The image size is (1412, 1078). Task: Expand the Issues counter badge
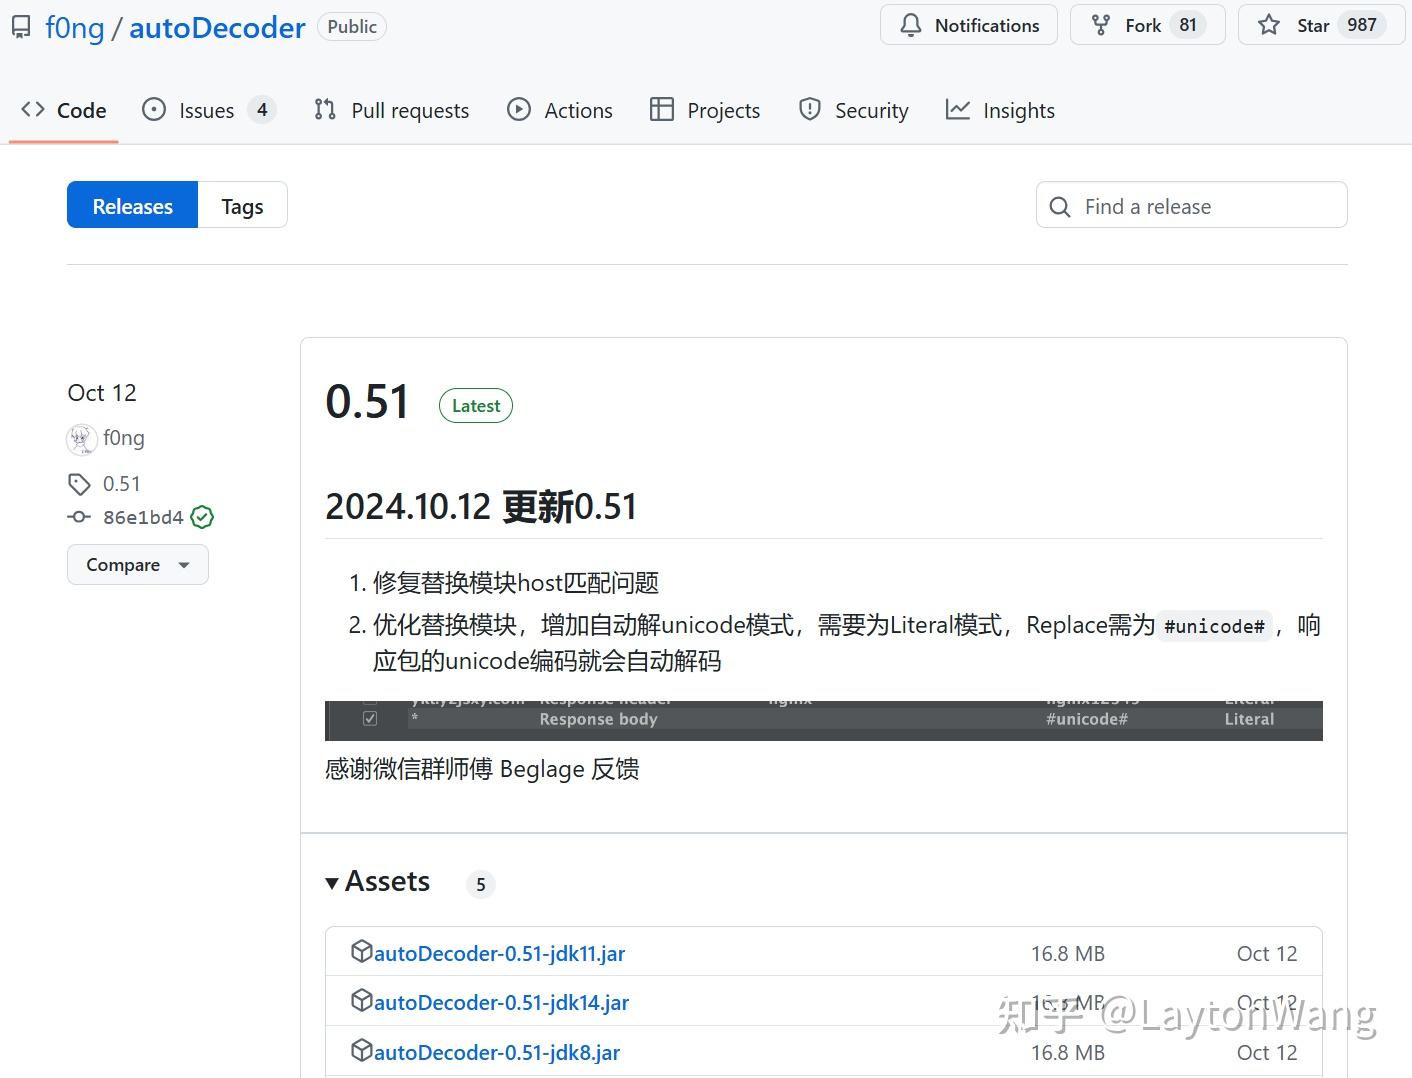(262, 109)
